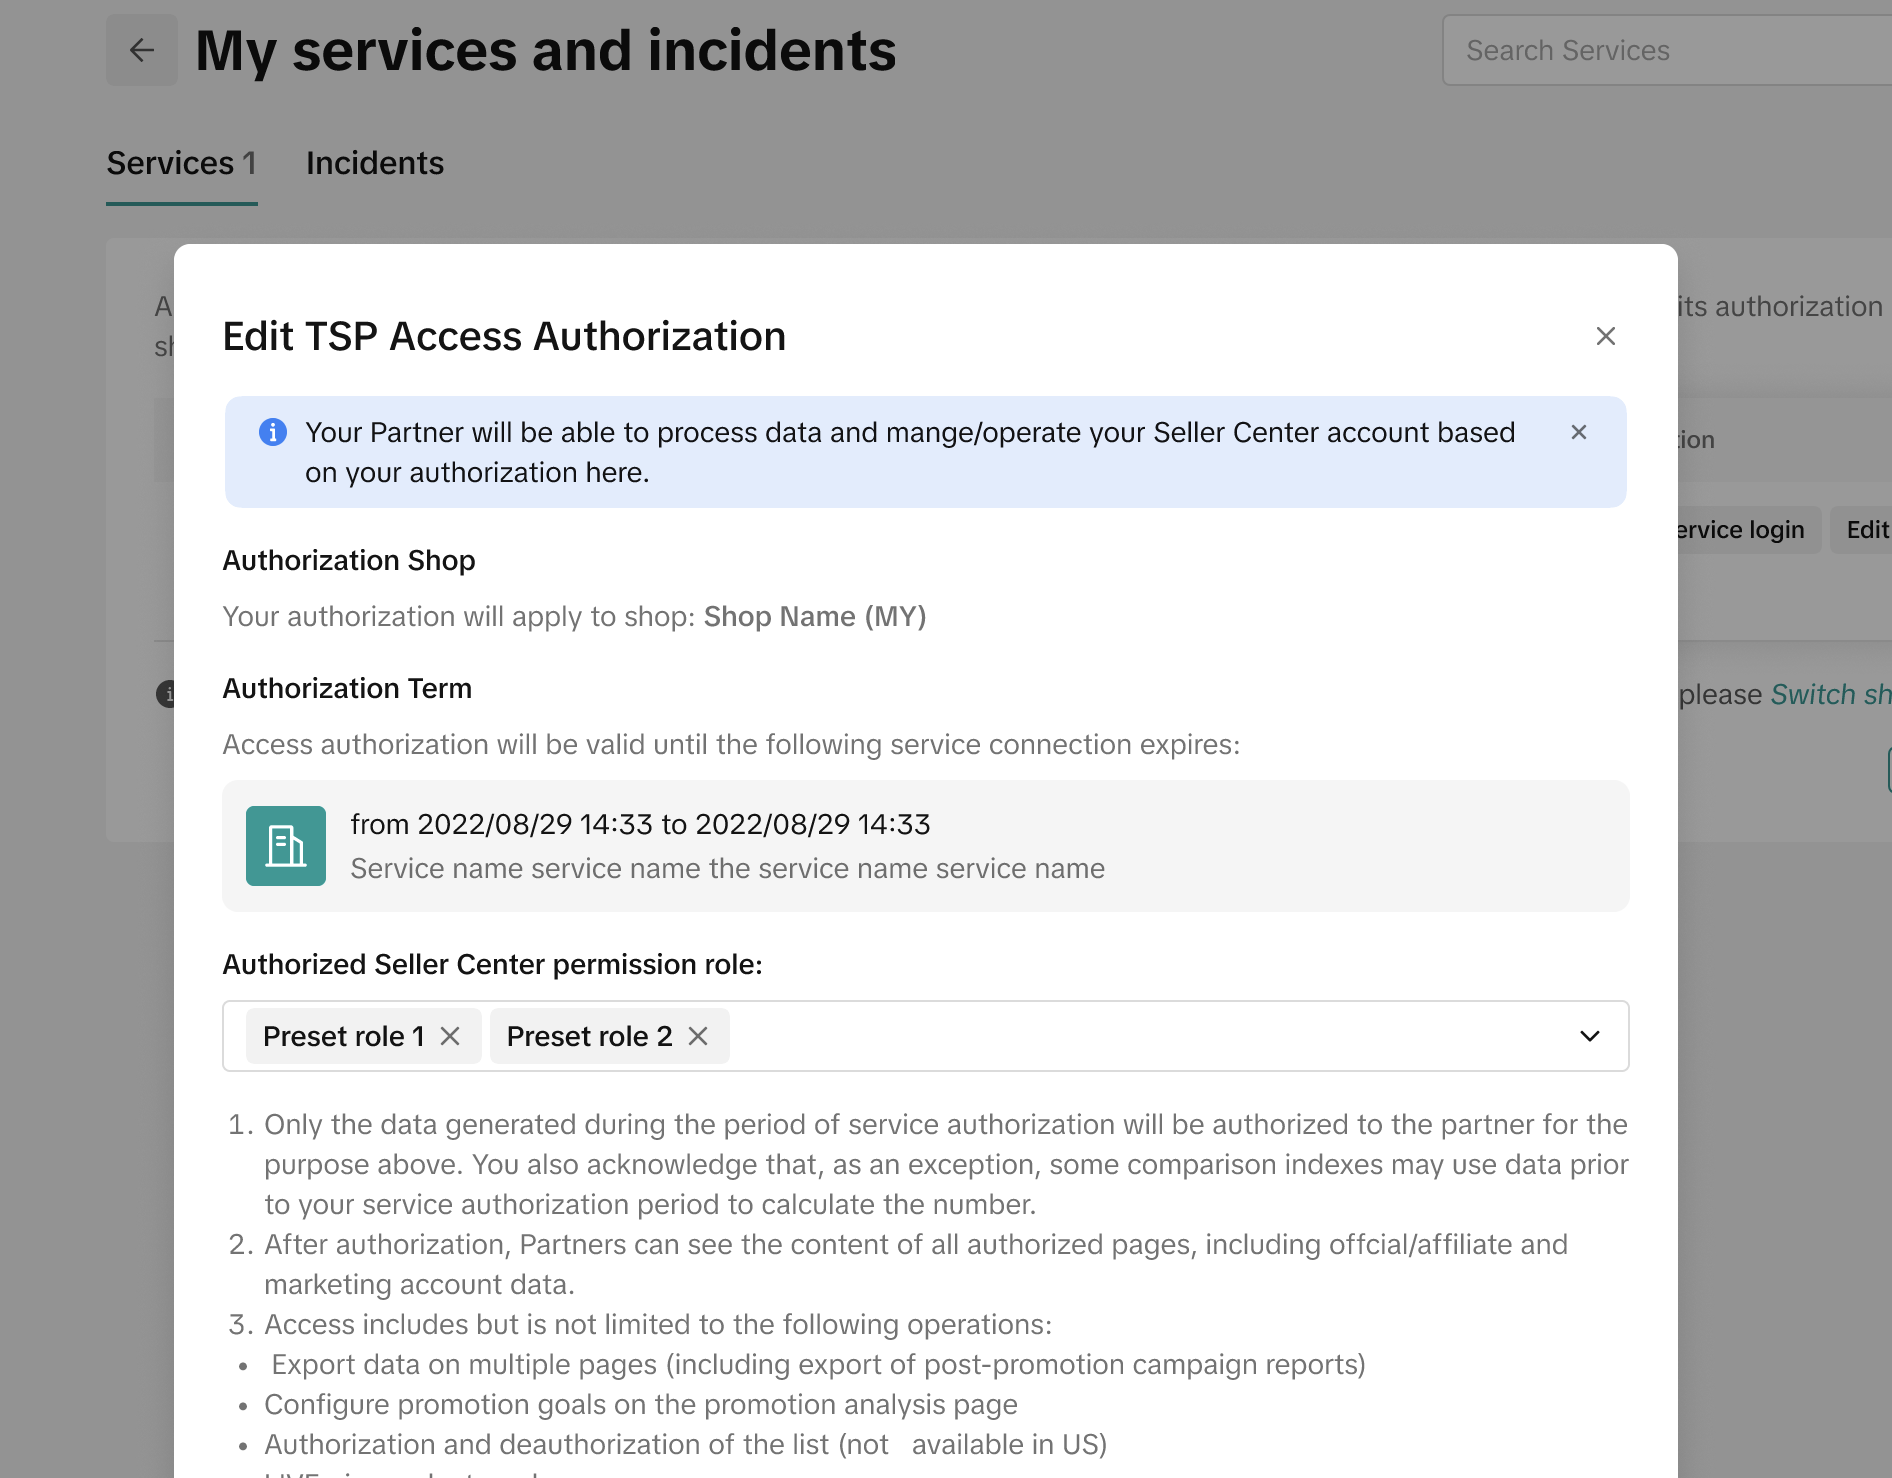Click the dark info icon behind dialog
Screen dimensions: 1892x1478
click(166, 693)
